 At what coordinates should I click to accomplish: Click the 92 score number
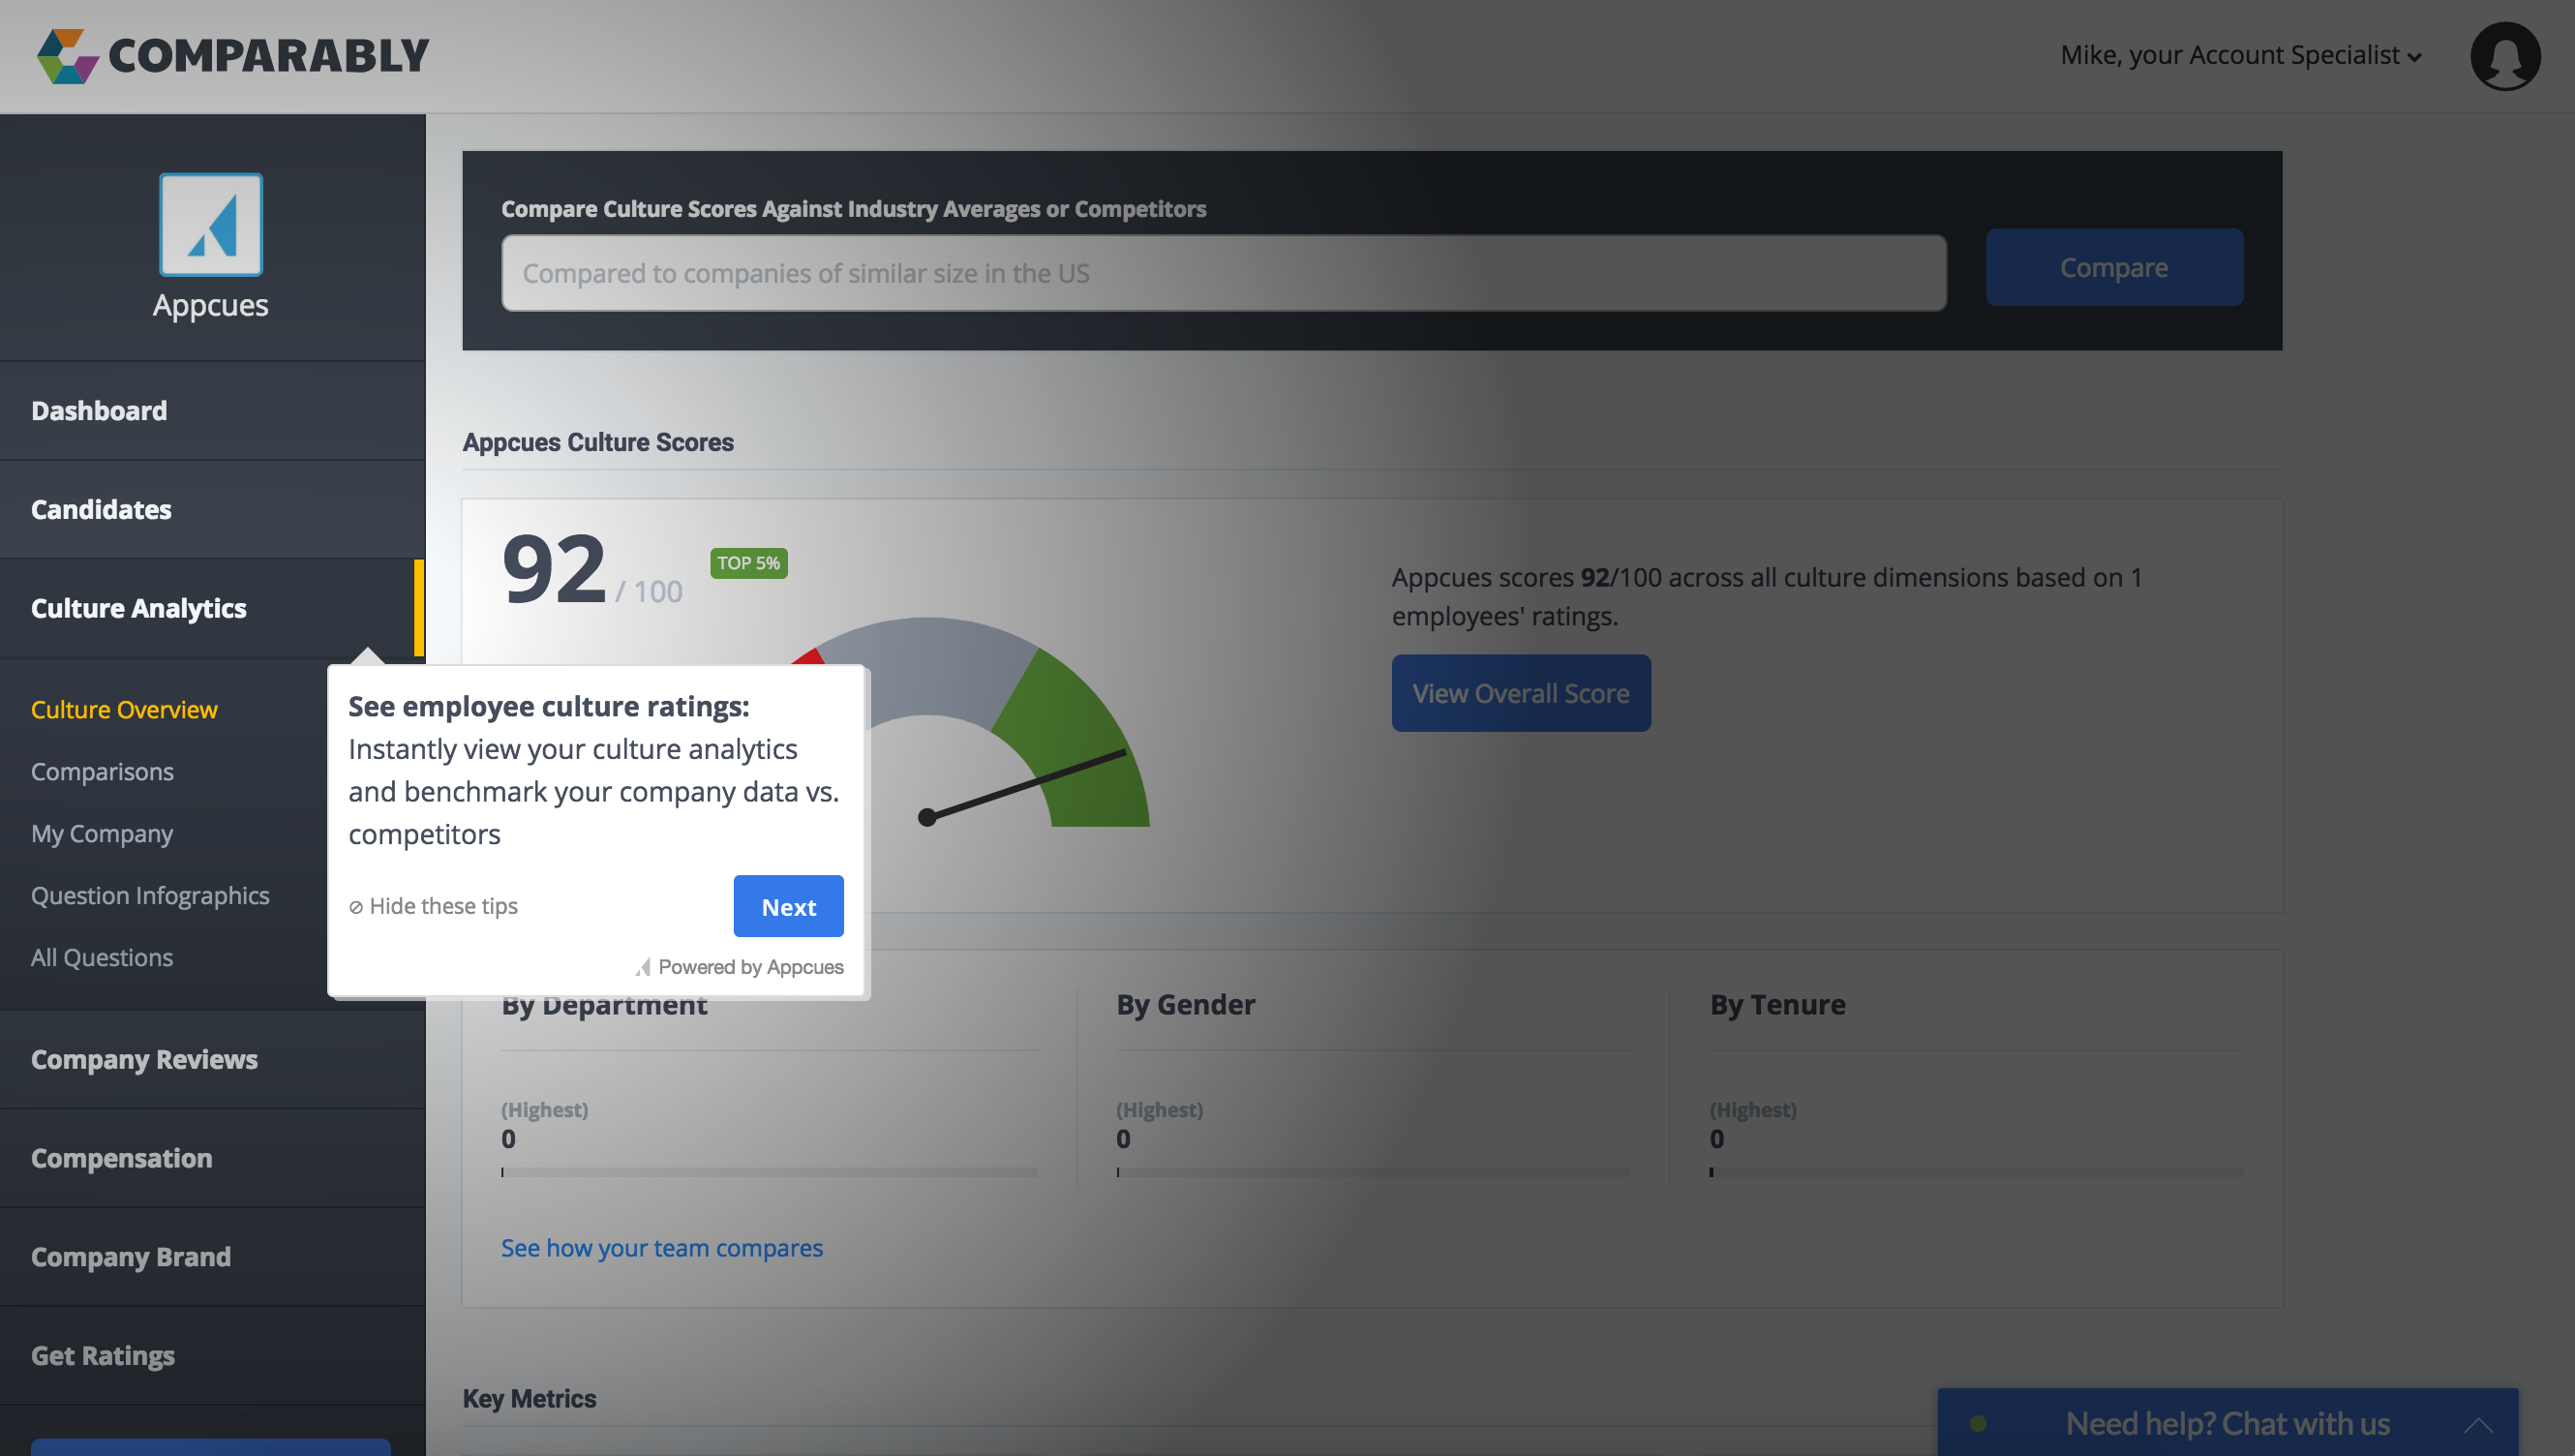point(555,568)
